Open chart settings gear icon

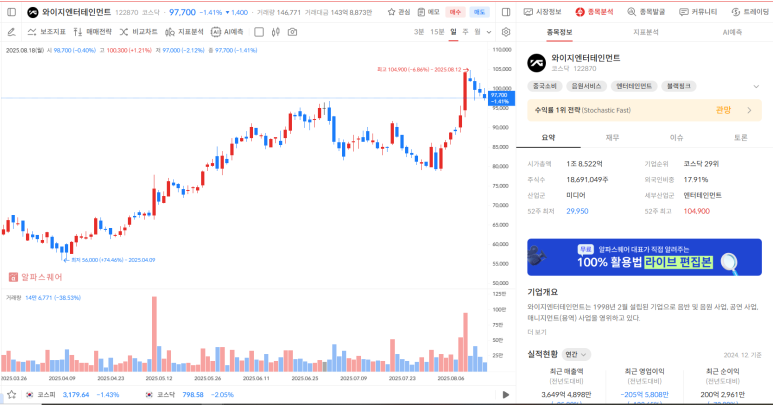pos(506,32)
